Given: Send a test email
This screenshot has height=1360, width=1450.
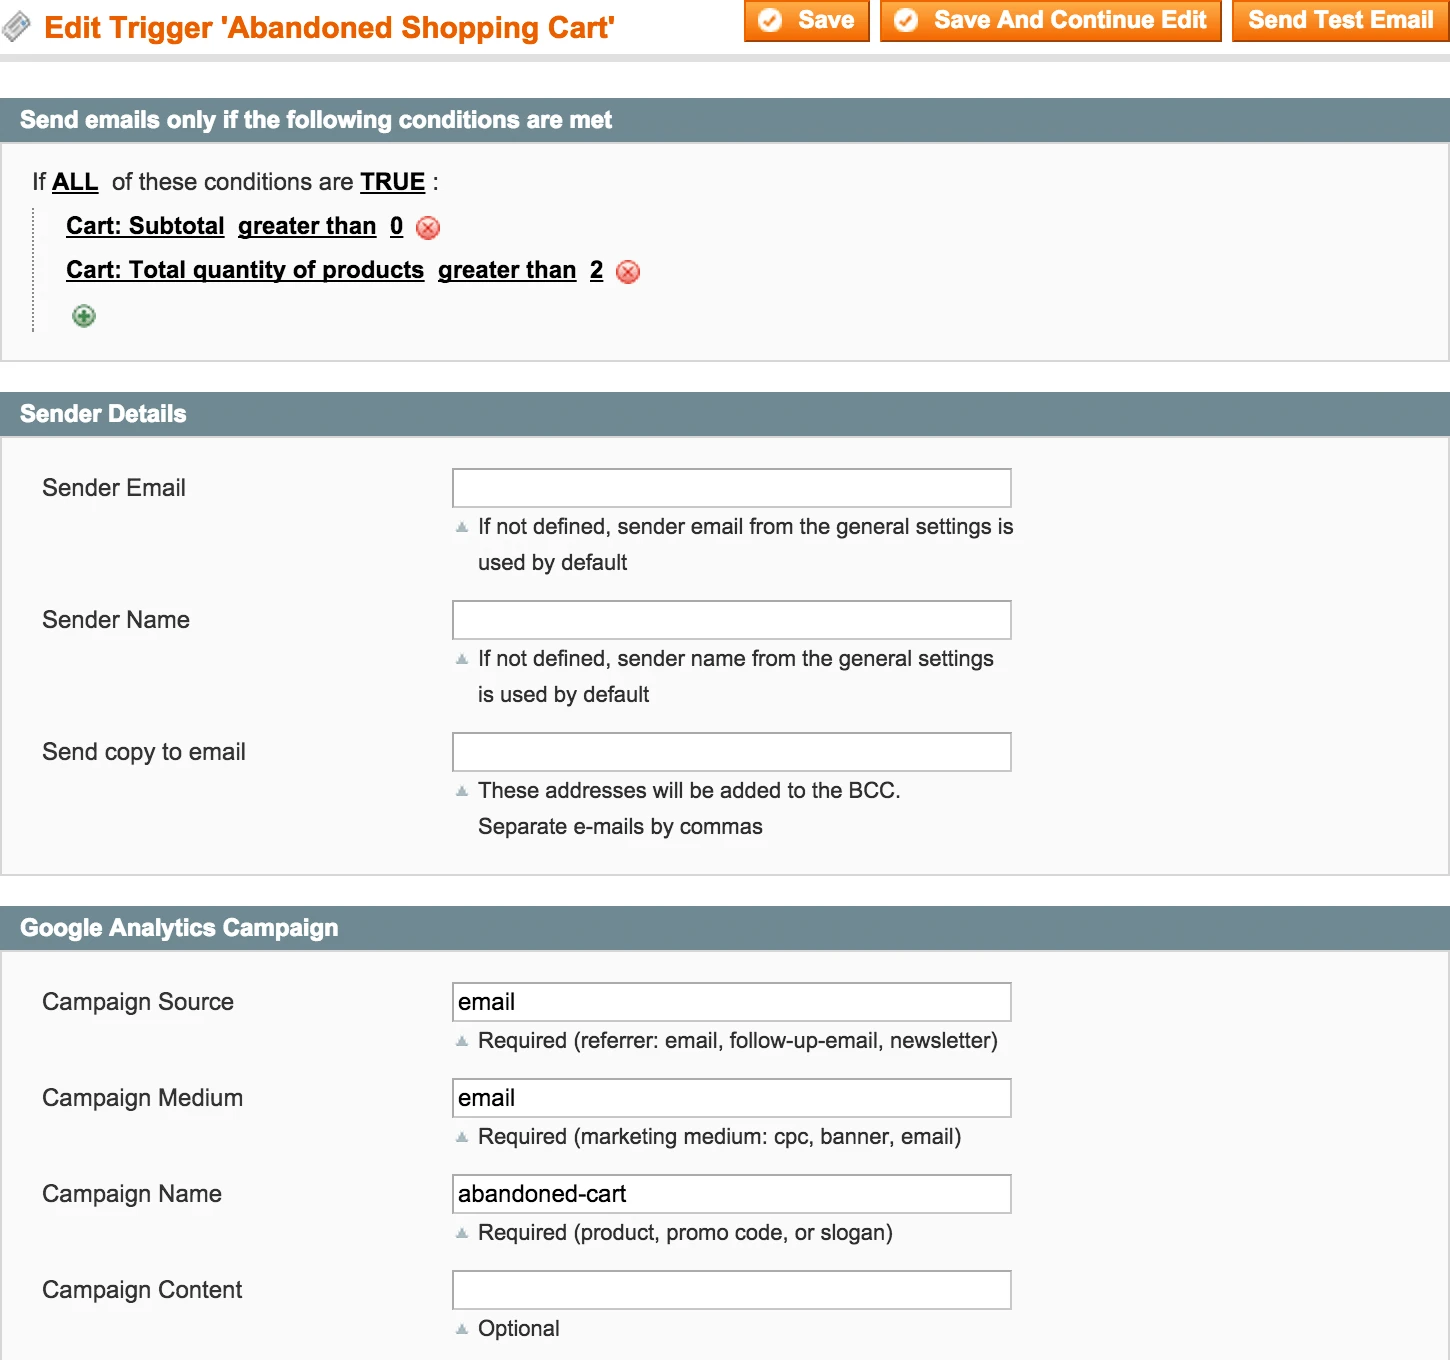Looking at the screenshot, I should point(1340,21).
